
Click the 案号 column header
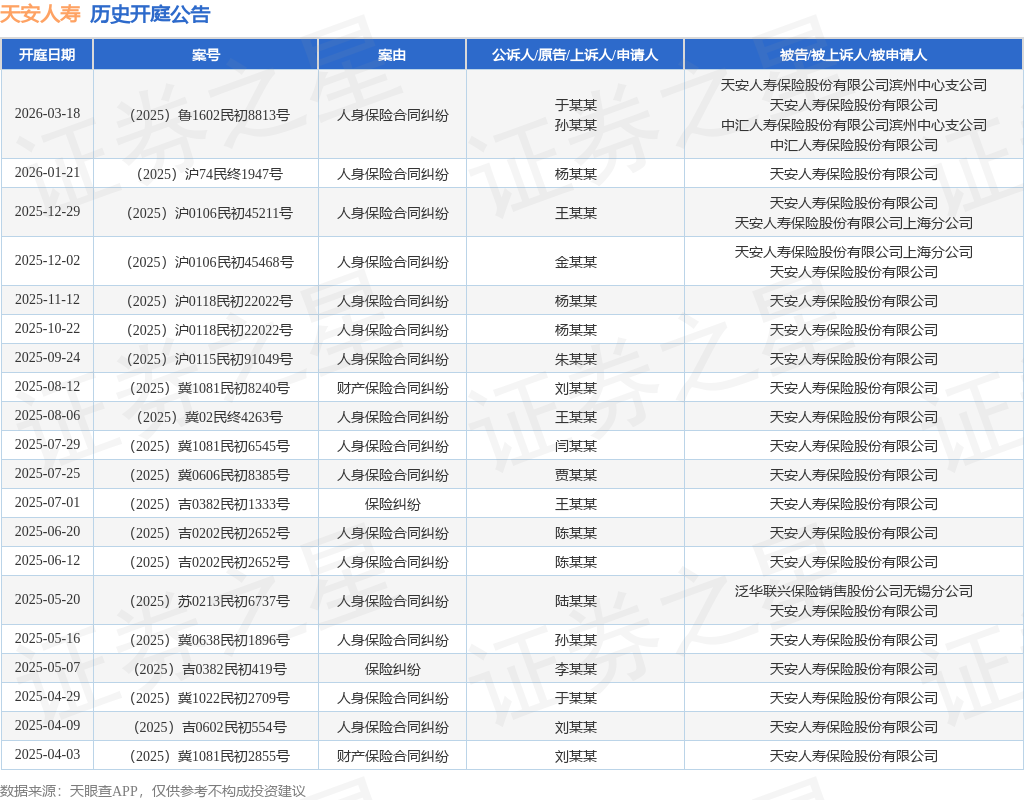pos(206,55)
